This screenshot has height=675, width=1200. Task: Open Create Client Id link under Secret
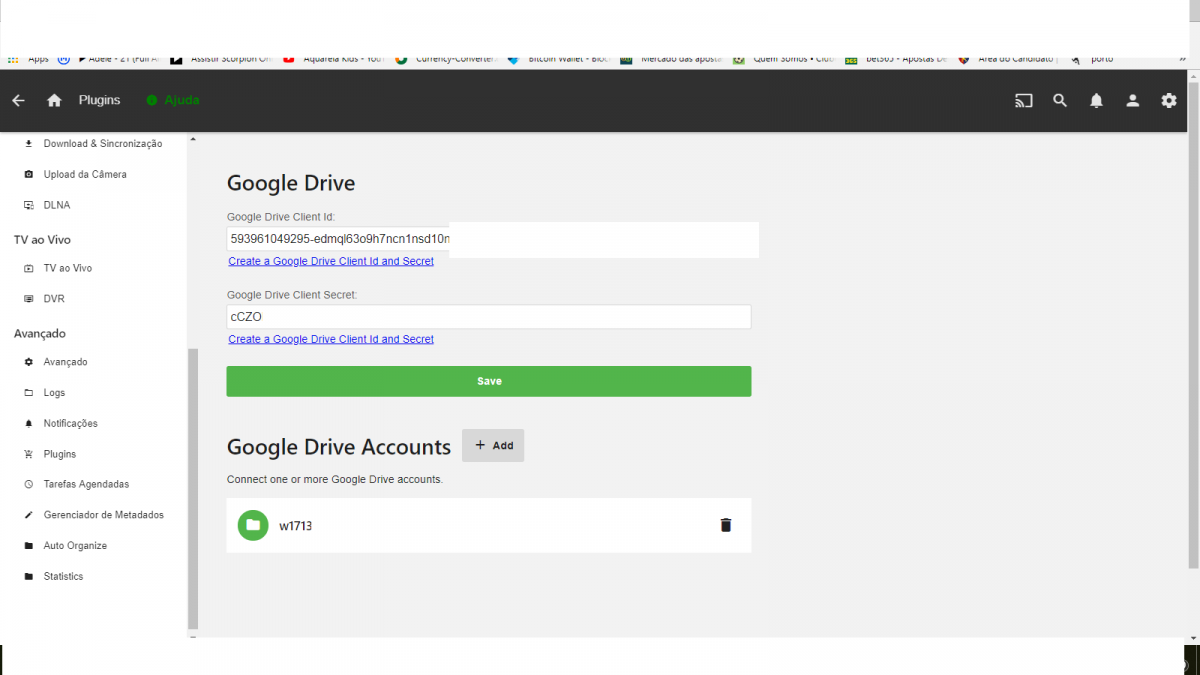[x=331, y=339]
